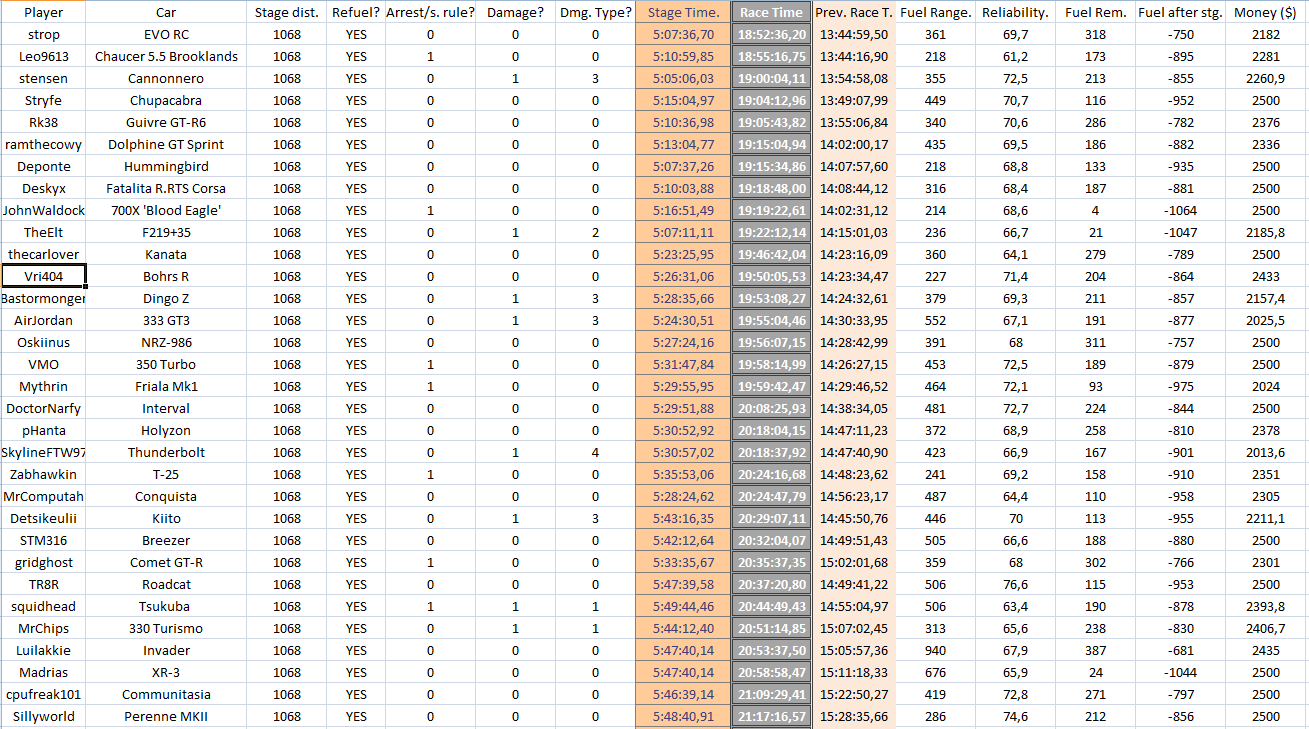Click the 'Race Time' header cell

(x=771, y=13)
